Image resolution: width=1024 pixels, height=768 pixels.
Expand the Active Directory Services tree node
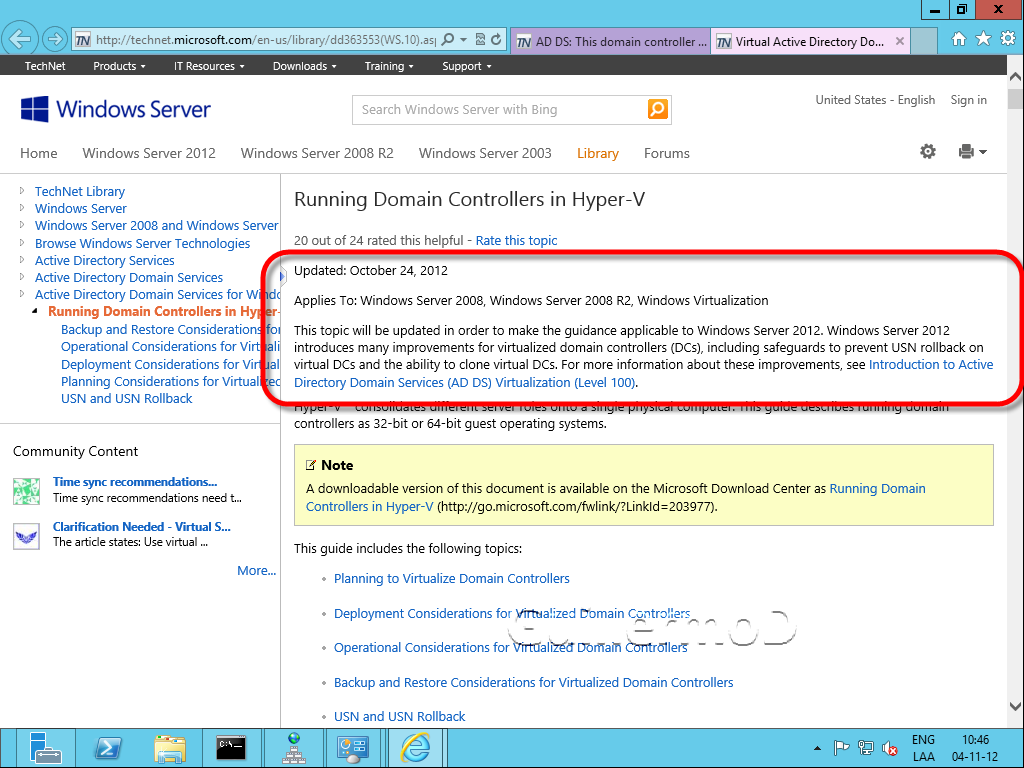tap(22, 260)
